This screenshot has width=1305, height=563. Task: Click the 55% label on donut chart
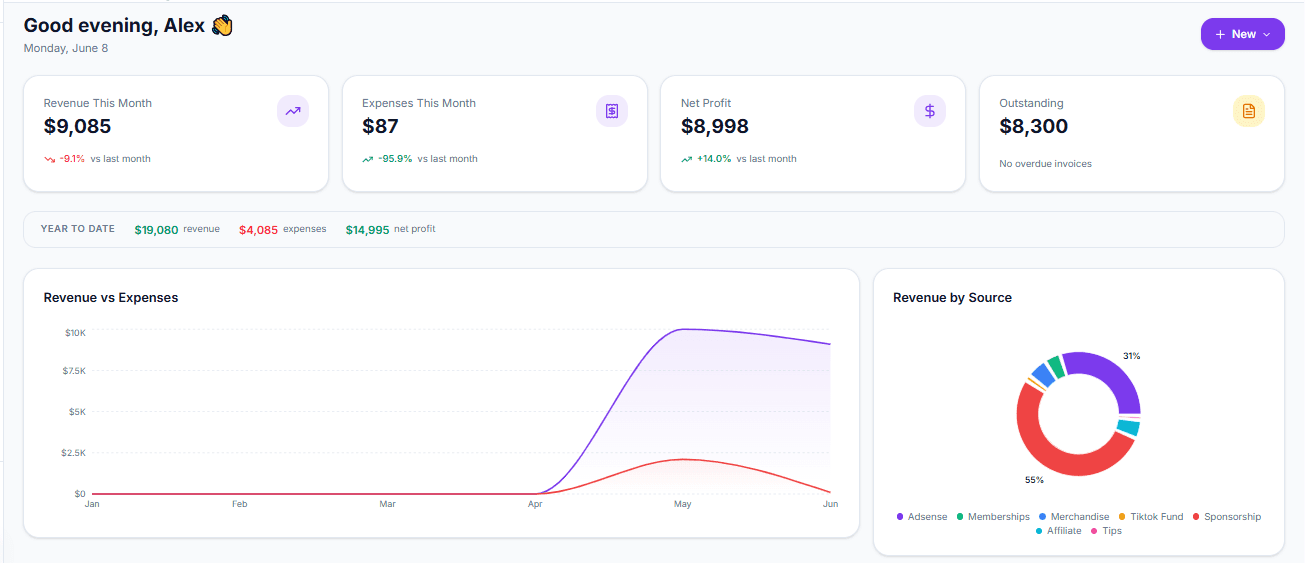(x=1034, y=480)
